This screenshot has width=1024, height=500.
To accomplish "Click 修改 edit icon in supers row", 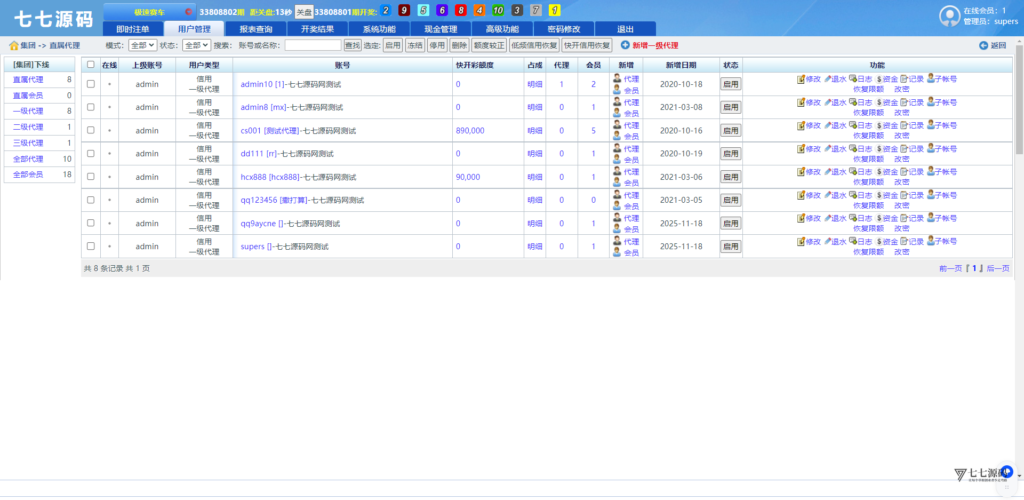I will pyautogui.click(x=801, y=242).
